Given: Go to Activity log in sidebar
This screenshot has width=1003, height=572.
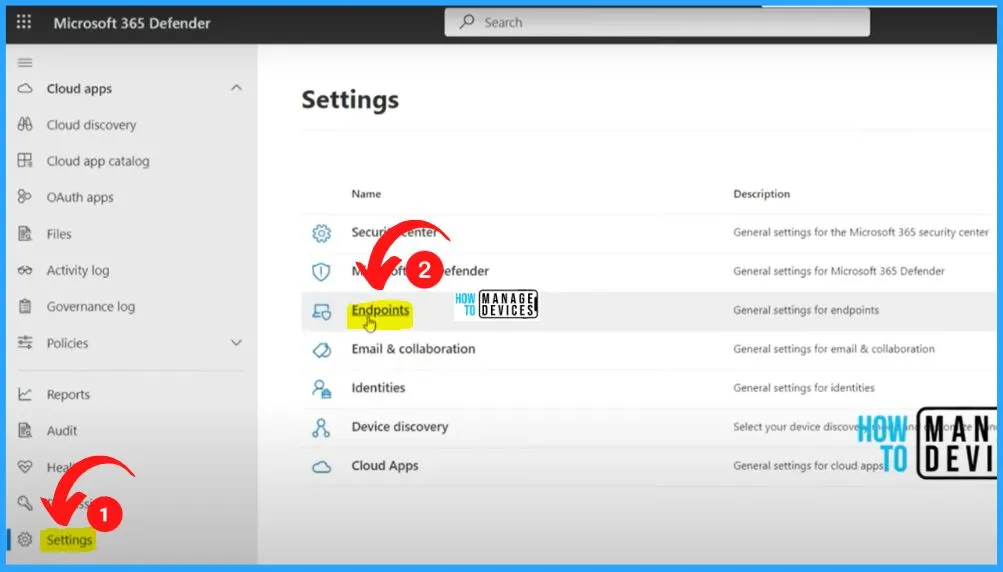Looking at the screenshot, I should click(78, 271).
